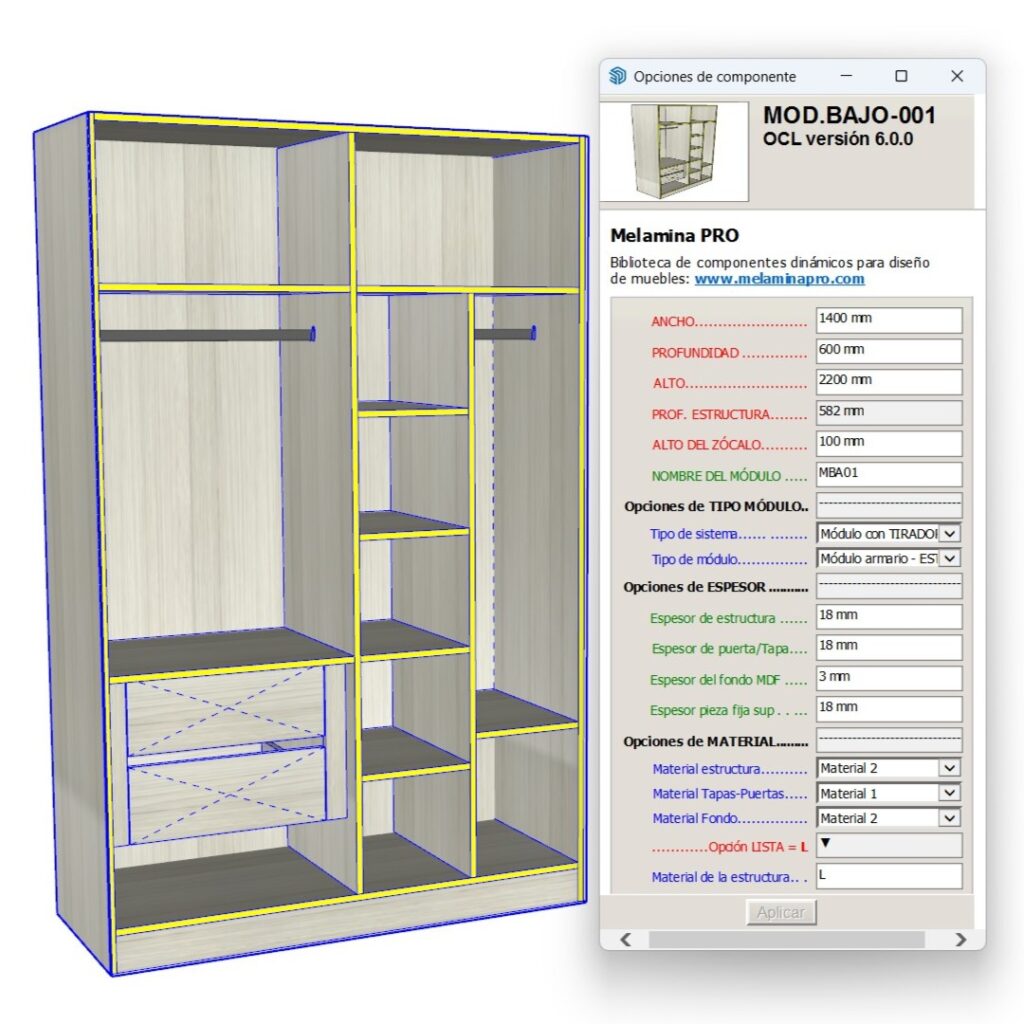Select the PROFUNDIDAD input field
The height and width of the screenshot is (1024, 1024).
[x=888, y=351]
